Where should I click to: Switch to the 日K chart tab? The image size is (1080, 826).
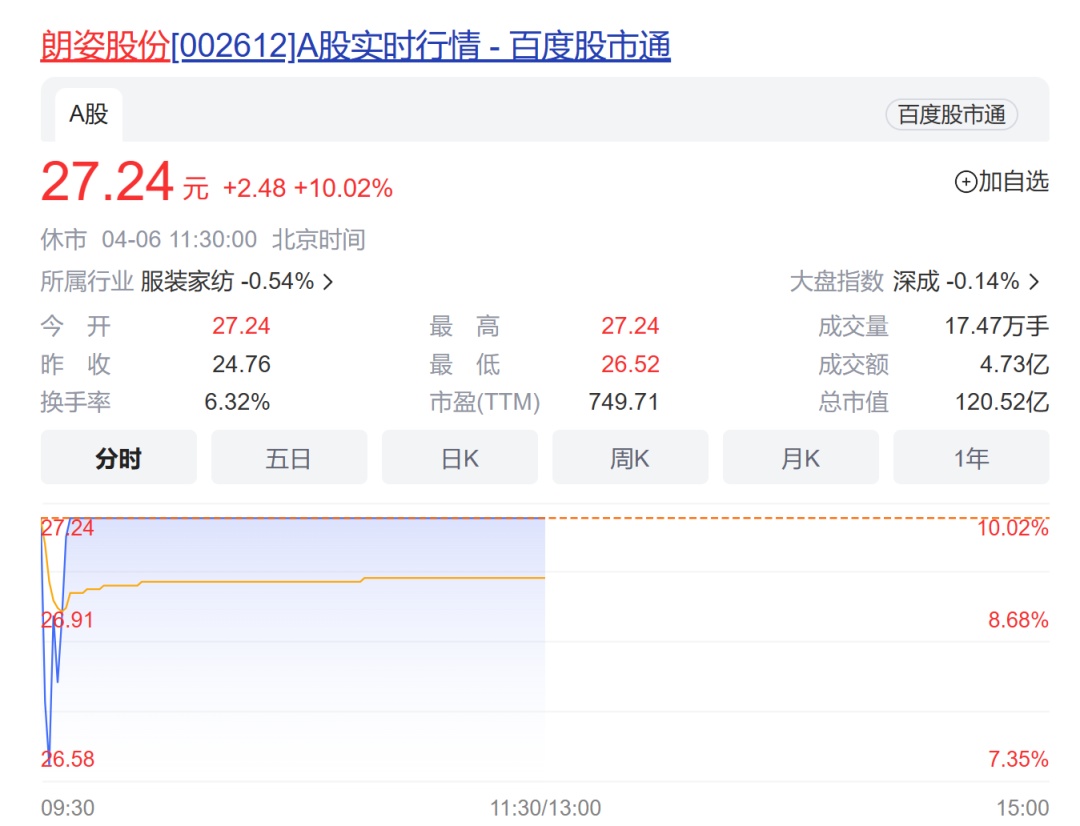[x=459, y=457]
